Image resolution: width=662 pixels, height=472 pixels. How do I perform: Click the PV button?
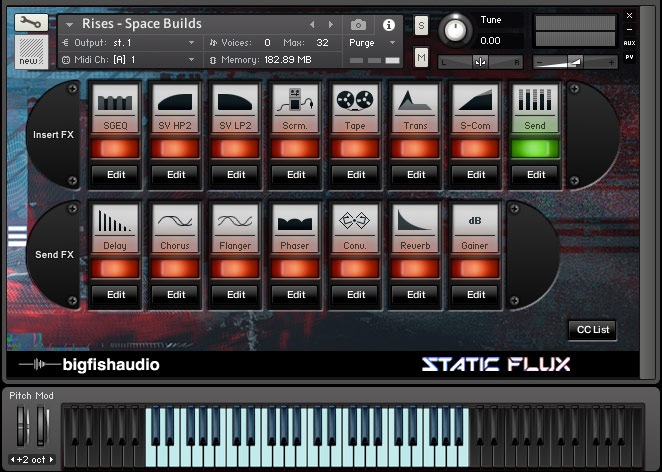629,57
